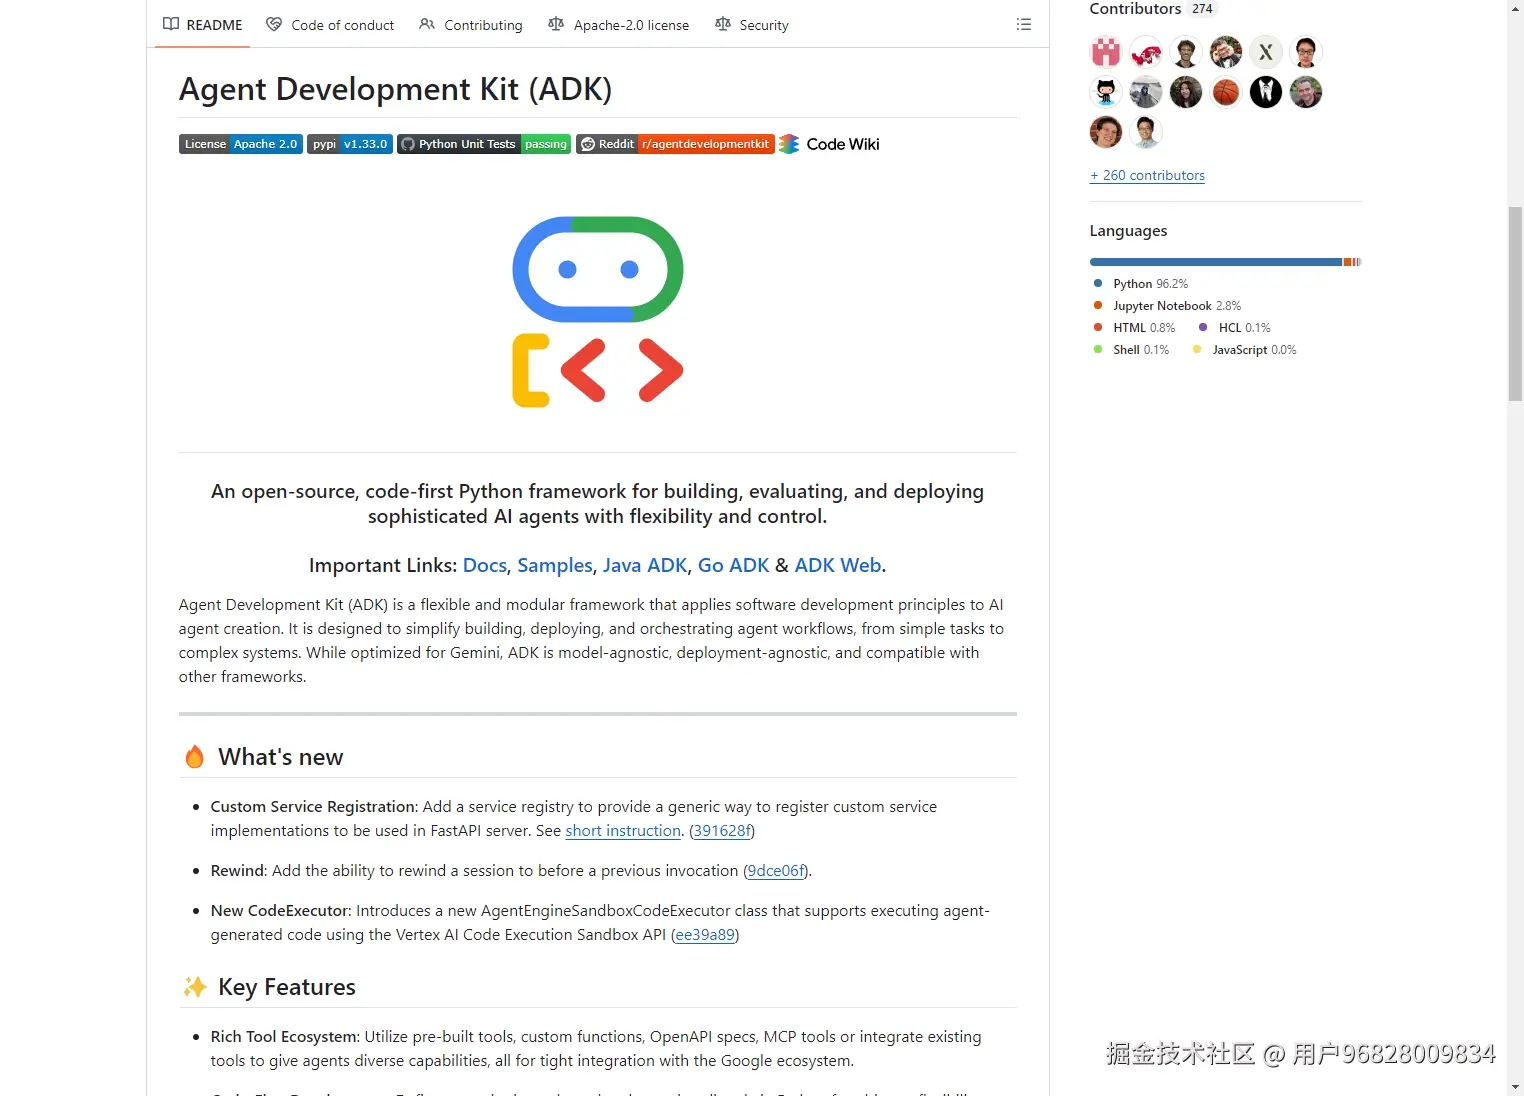
Task: Click the pink pixel identicon contributor avatar
Action: [x=1106, y=51]
